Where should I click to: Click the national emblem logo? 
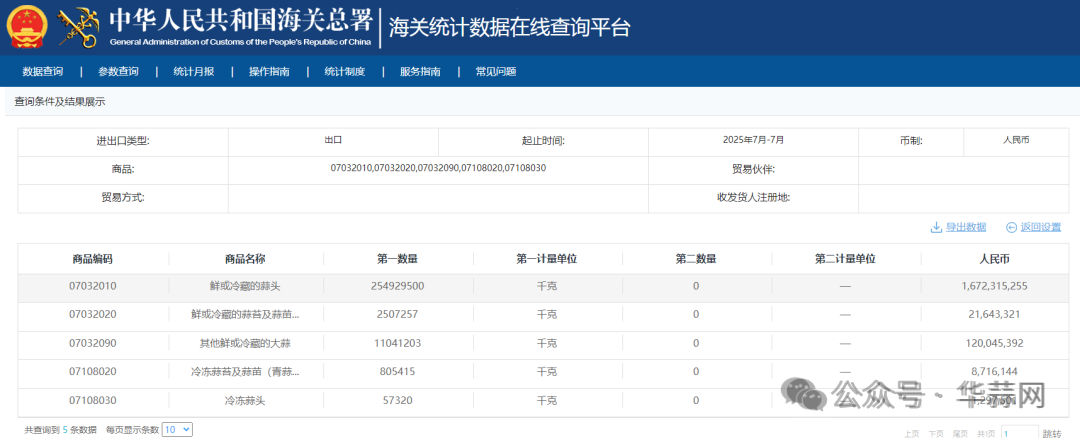pyautogui.click(x=27, y=28)
